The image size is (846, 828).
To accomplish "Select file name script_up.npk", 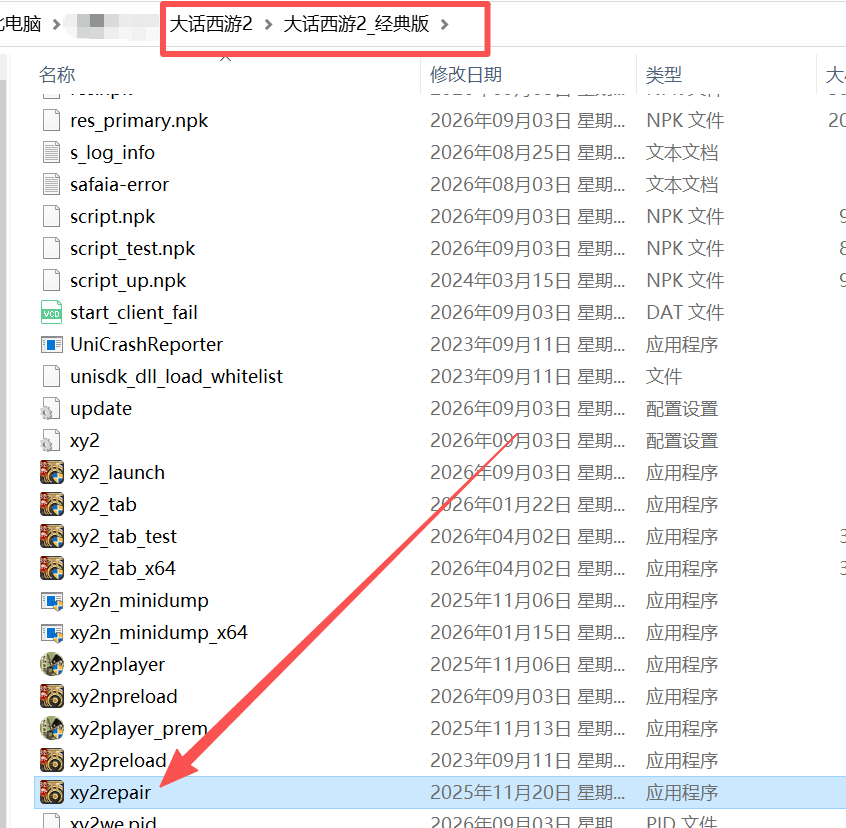I will [x=128, y=281].
